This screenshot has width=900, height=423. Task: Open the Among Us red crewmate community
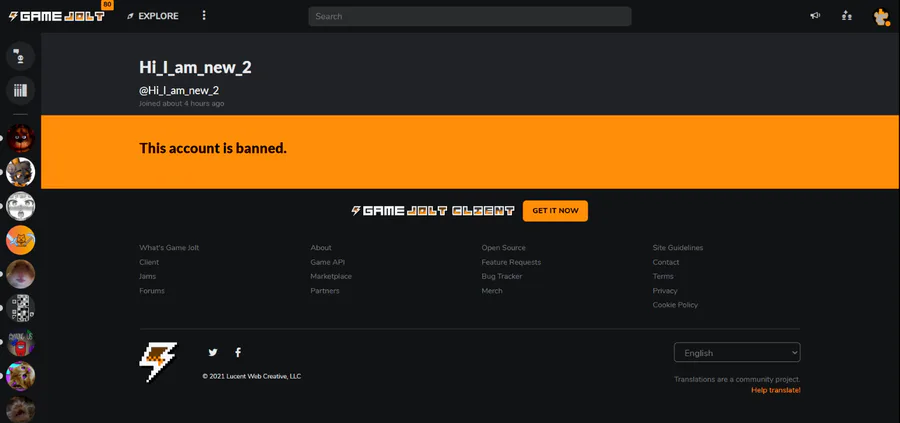[x=21, y=343]
